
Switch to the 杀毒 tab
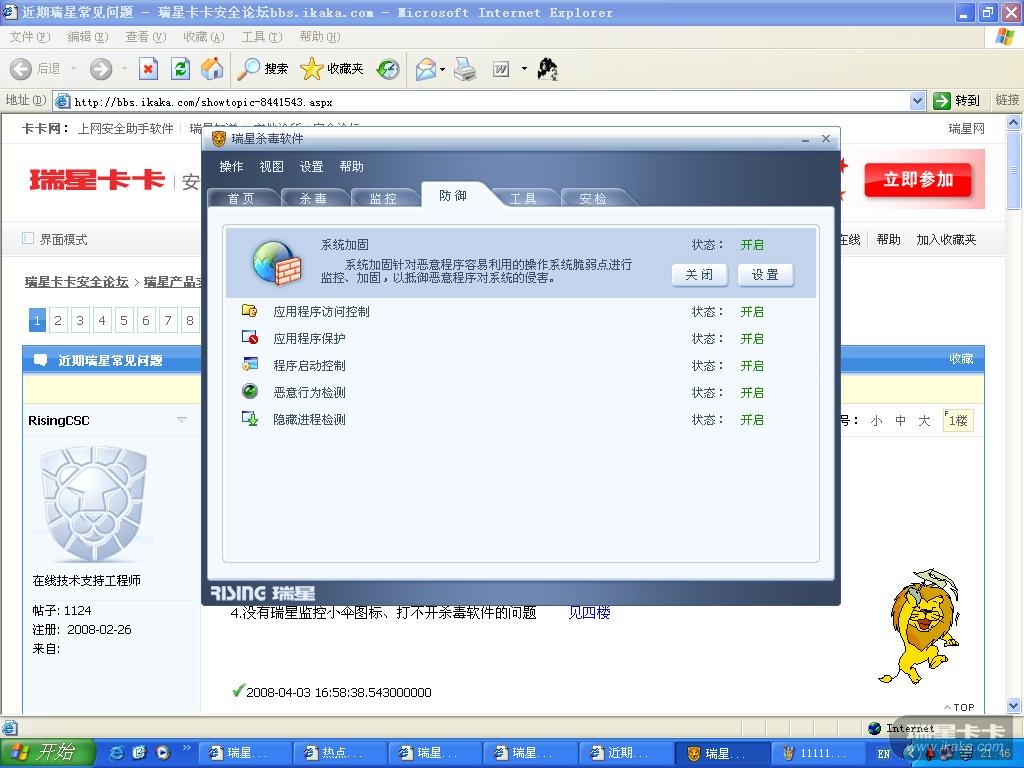(x=313, y=199)
